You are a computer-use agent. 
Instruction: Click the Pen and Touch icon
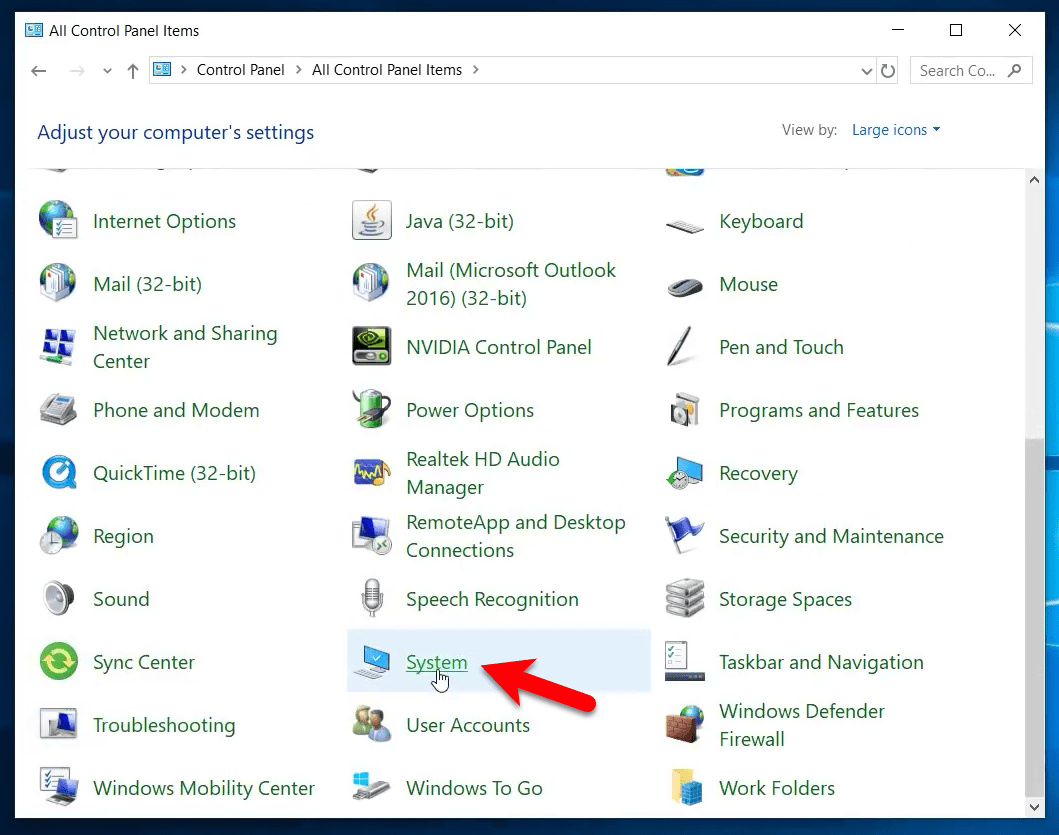click(682, 347)
